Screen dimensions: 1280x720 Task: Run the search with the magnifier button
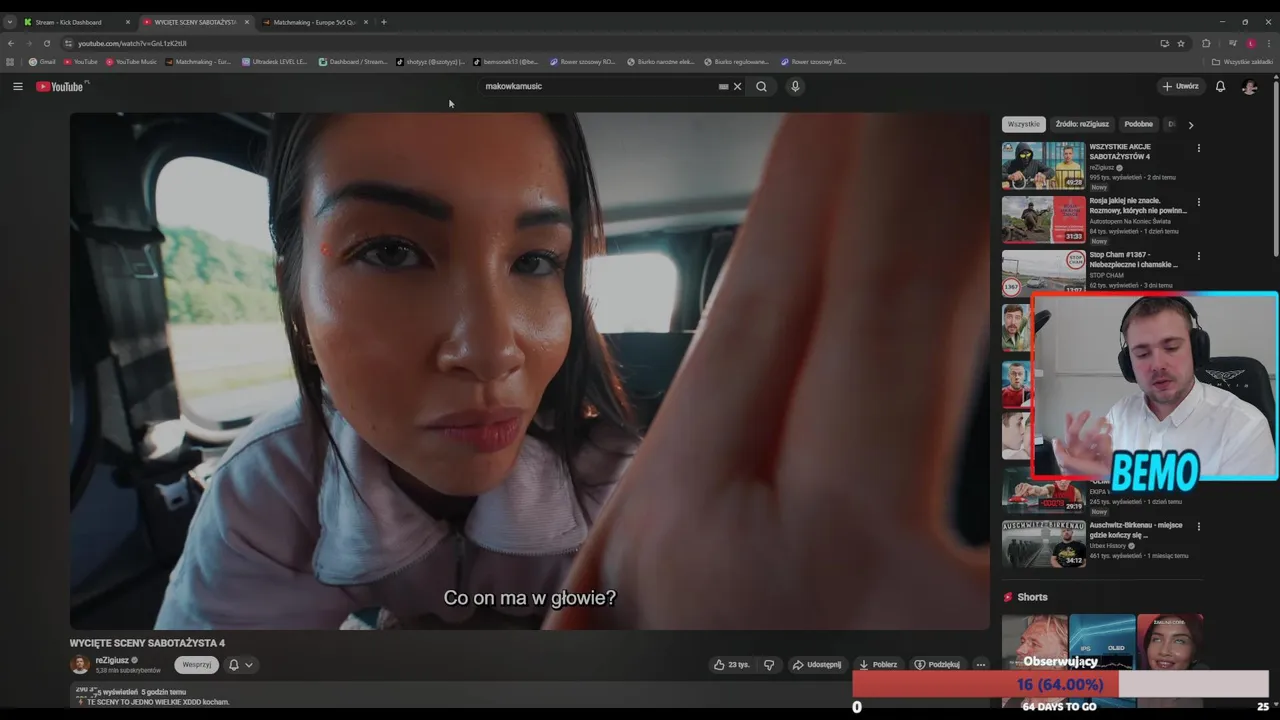pos(762,86)
